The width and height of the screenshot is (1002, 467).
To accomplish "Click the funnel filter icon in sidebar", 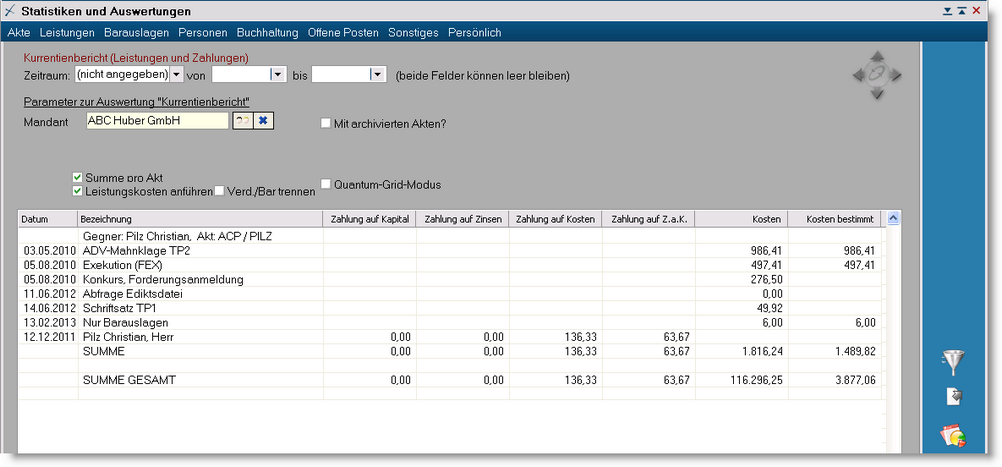I will (953, 362).
